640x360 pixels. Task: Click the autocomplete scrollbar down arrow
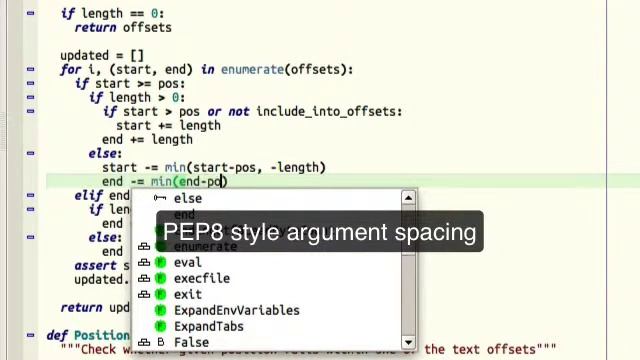click(x=408, y=342)
